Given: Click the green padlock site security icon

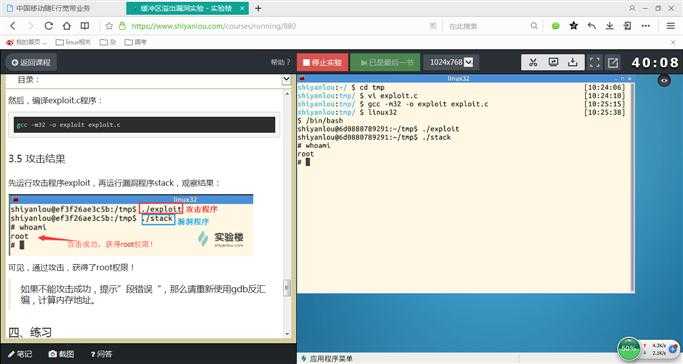Looking at the screenshot, I should point(122,26).
